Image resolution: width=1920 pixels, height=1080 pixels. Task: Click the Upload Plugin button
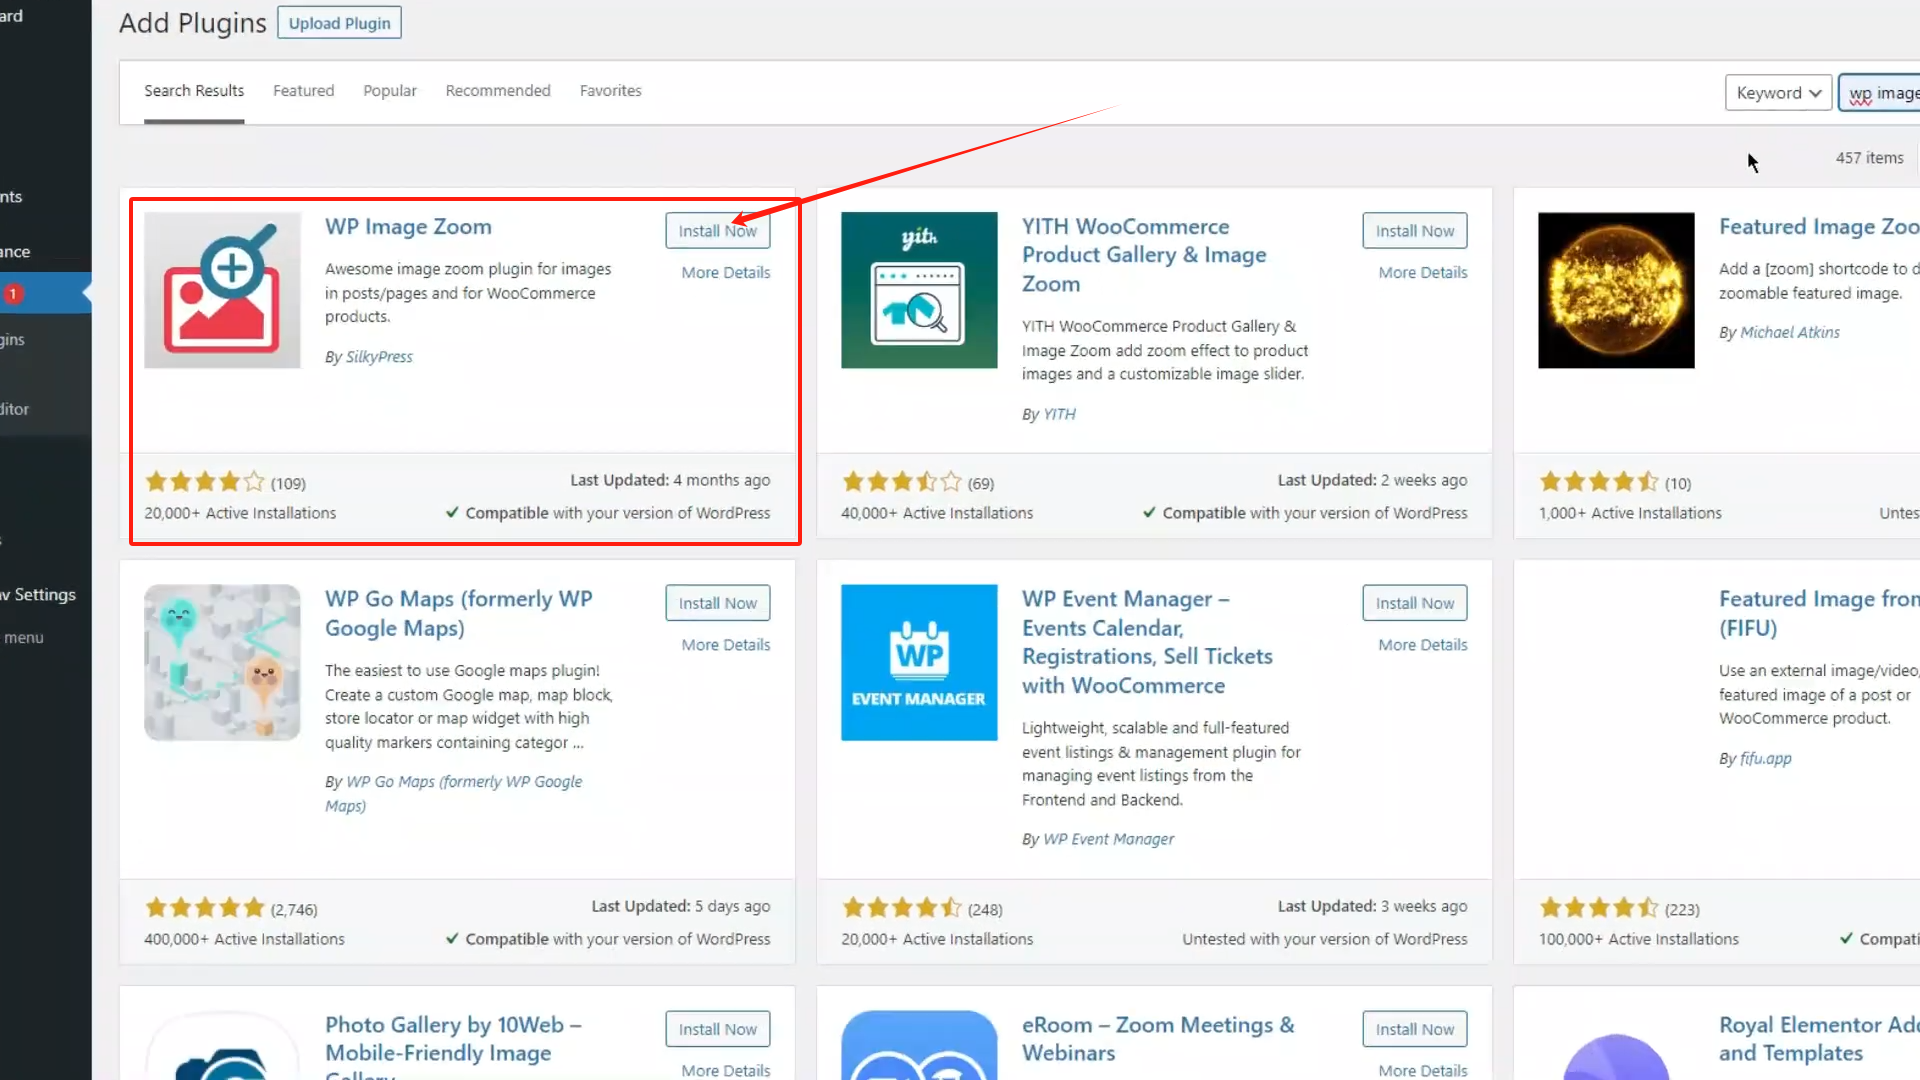tap(339, 23)
